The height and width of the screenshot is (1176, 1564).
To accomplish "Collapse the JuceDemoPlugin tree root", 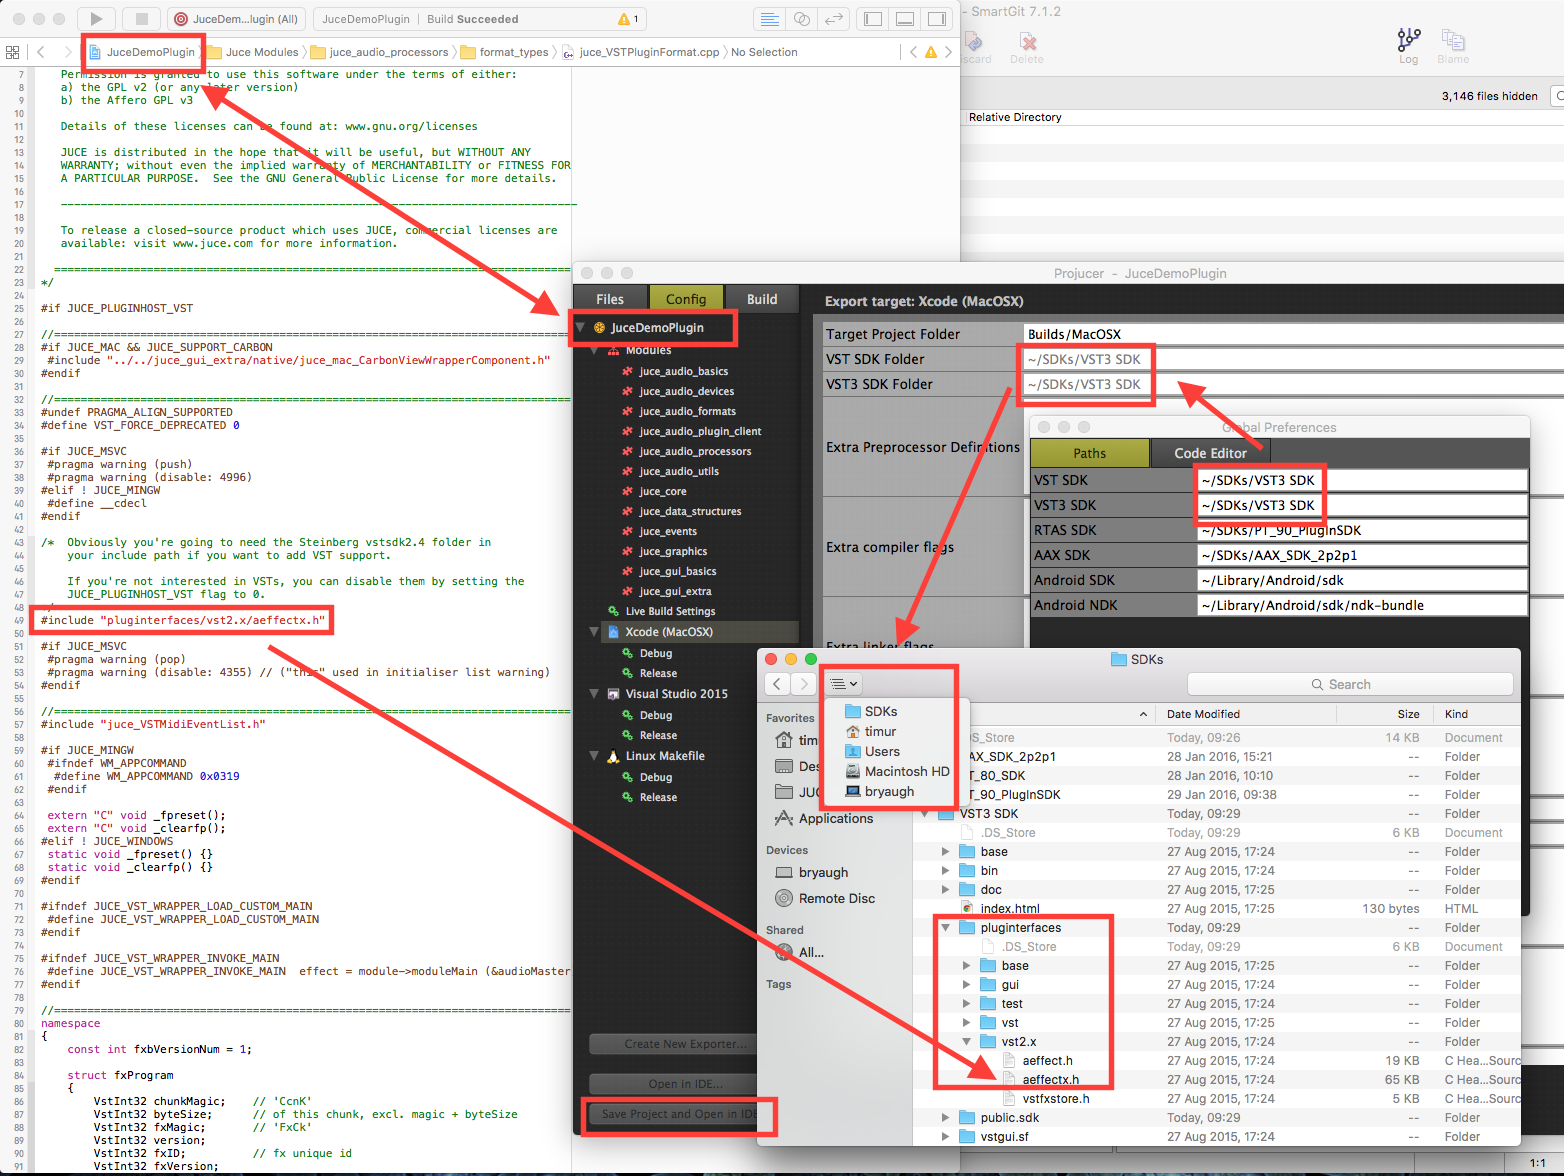I will (579, 327).
